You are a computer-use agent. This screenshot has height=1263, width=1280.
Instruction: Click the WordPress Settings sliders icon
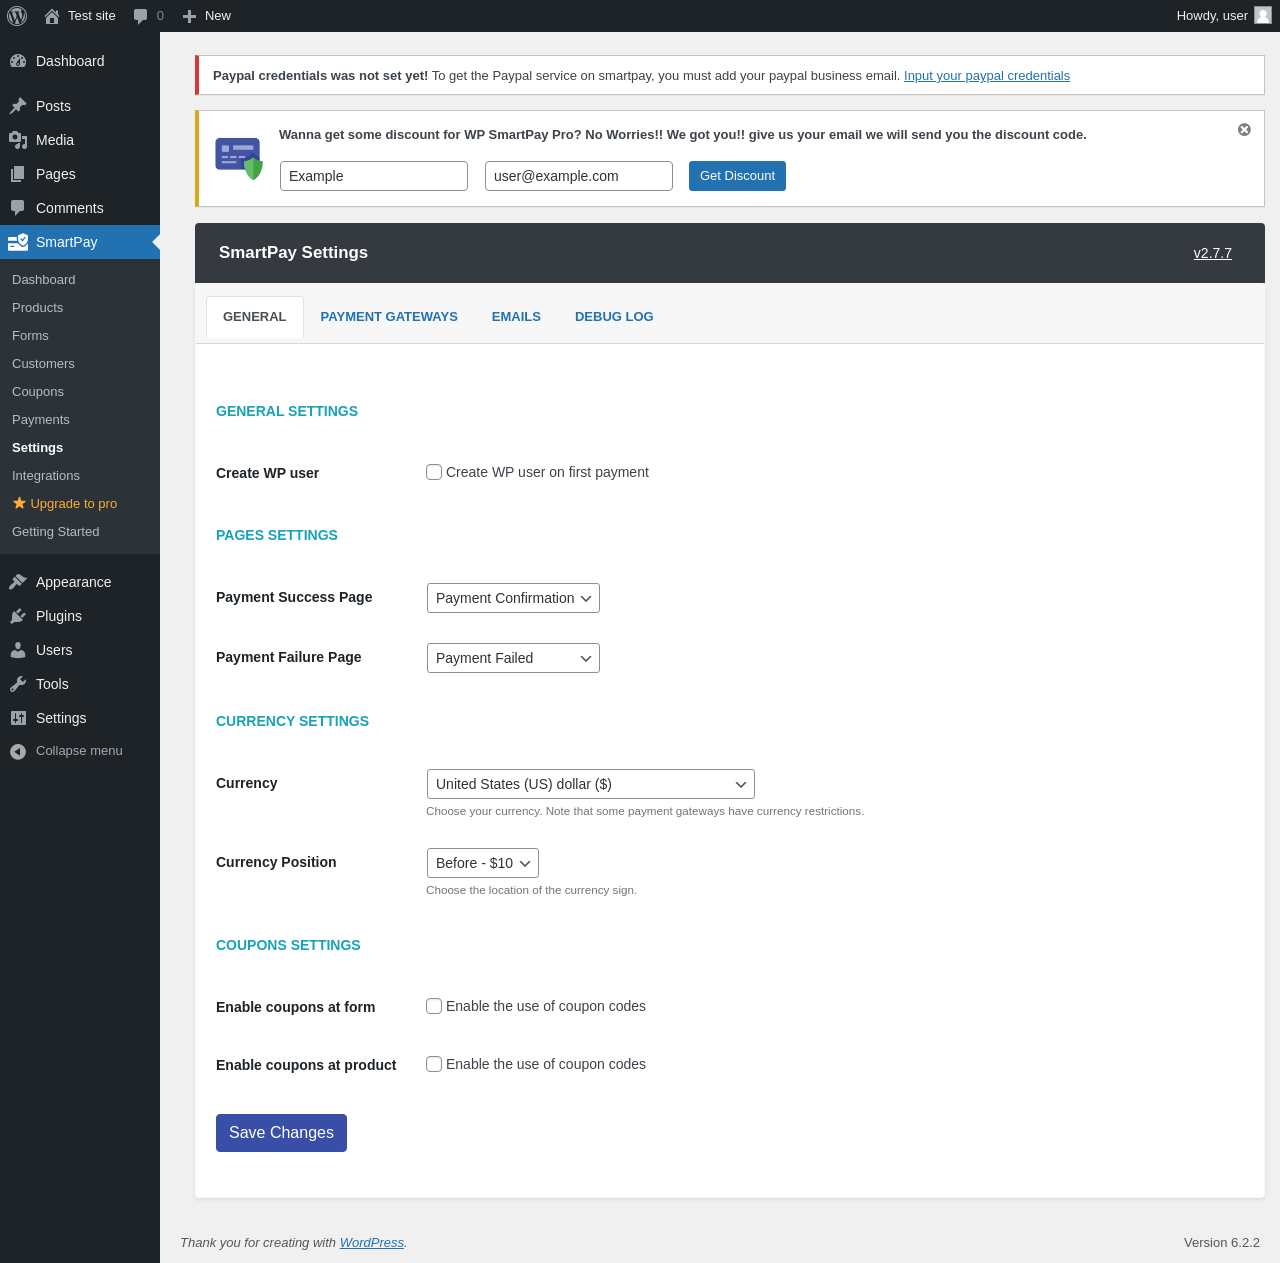[x=18, y=718]
